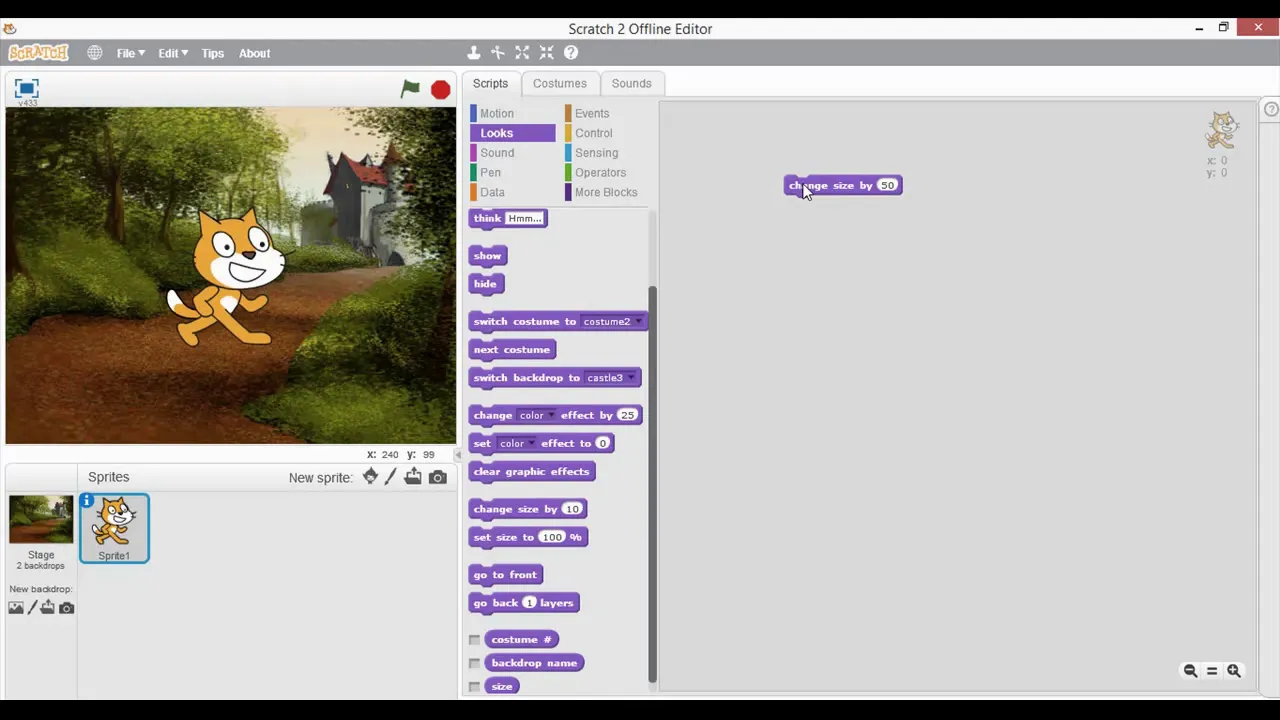Take new backdrop from camera

[66, 608]
